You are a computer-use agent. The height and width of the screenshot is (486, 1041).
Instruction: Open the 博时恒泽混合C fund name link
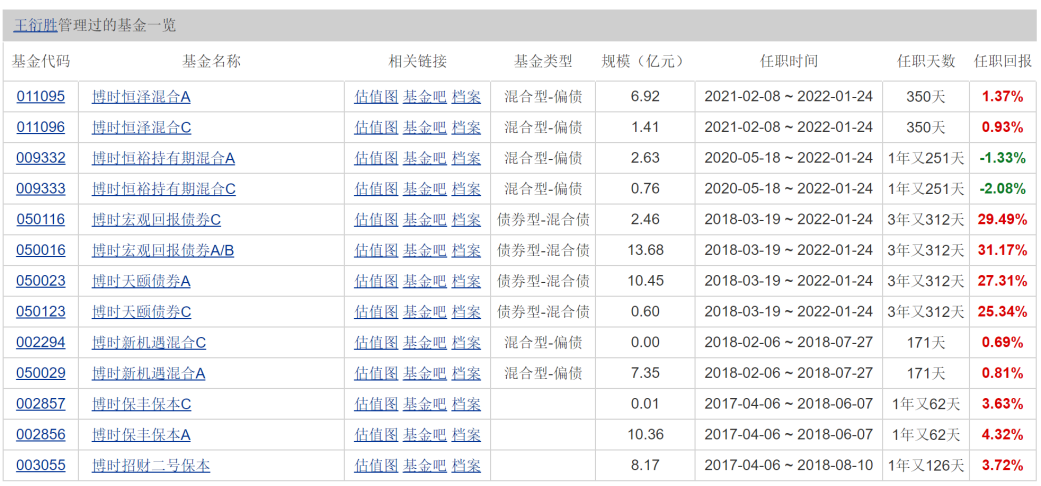pyautogui.click(x=141, y=127)
